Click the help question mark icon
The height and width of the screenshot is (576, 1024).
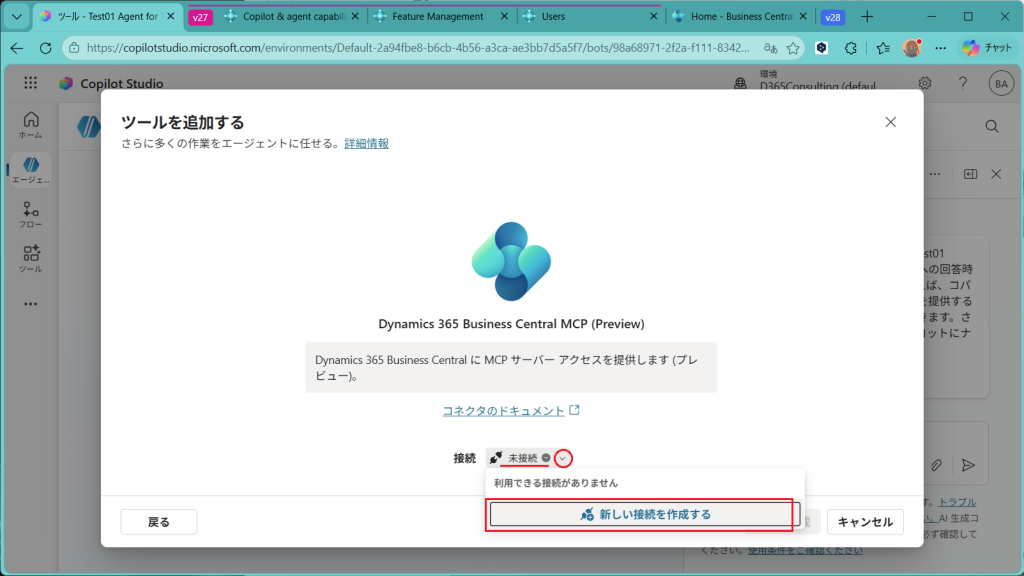(x=962, y=84)
